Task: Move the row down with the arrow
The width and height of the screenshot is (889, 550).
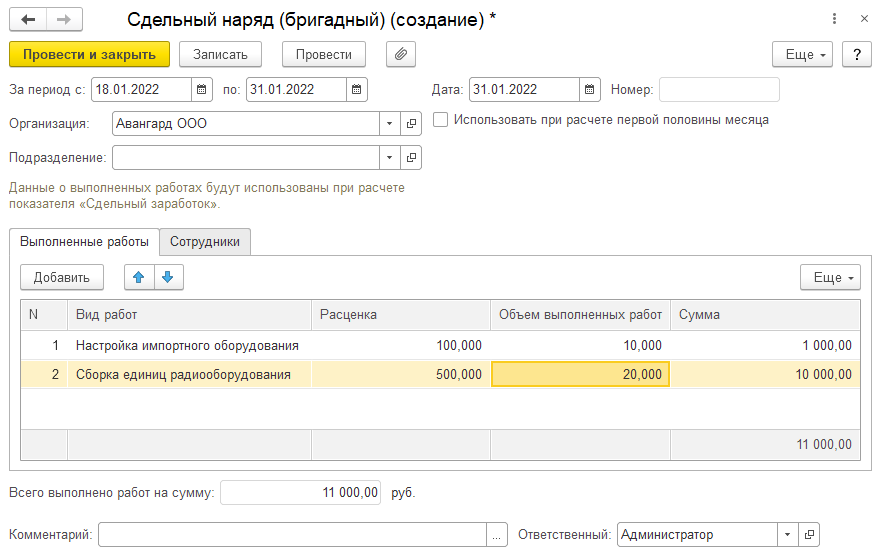Action: click(167, 277)
